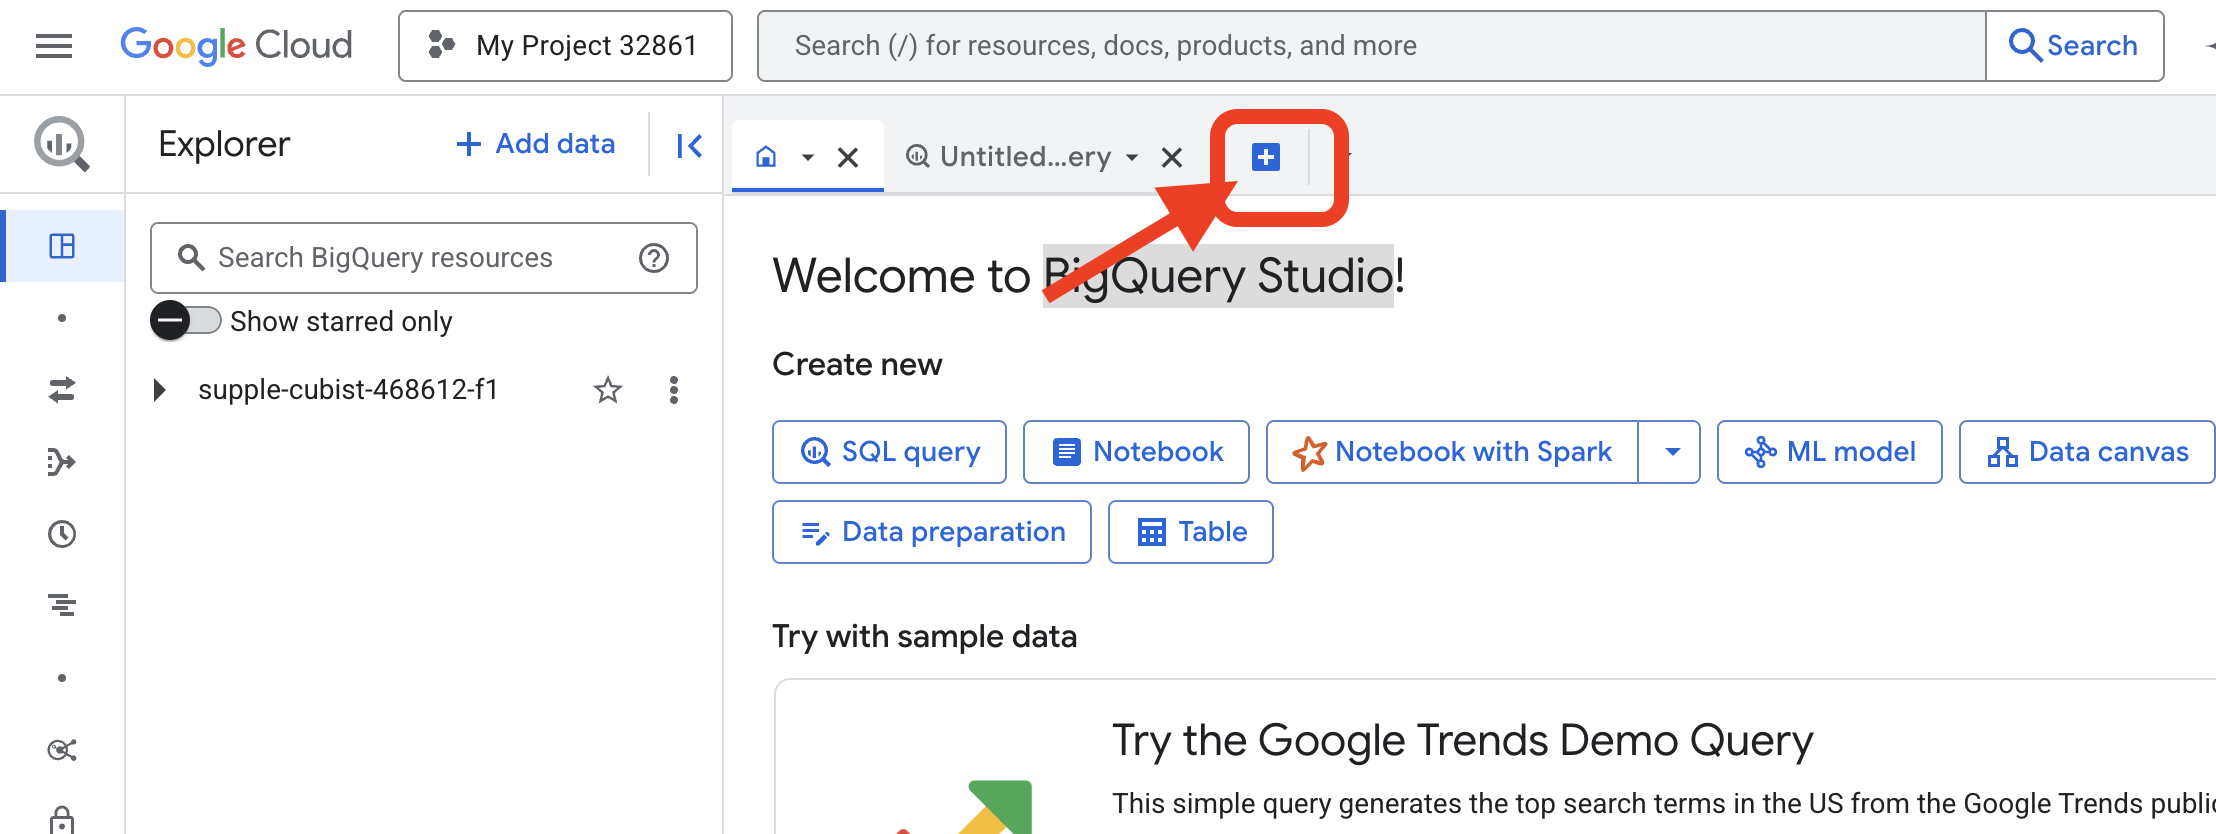Open Data transfers from the left navigation
Image resolution: width=2216 pixels, height=834 pixels.
click(x=62, y=390)
